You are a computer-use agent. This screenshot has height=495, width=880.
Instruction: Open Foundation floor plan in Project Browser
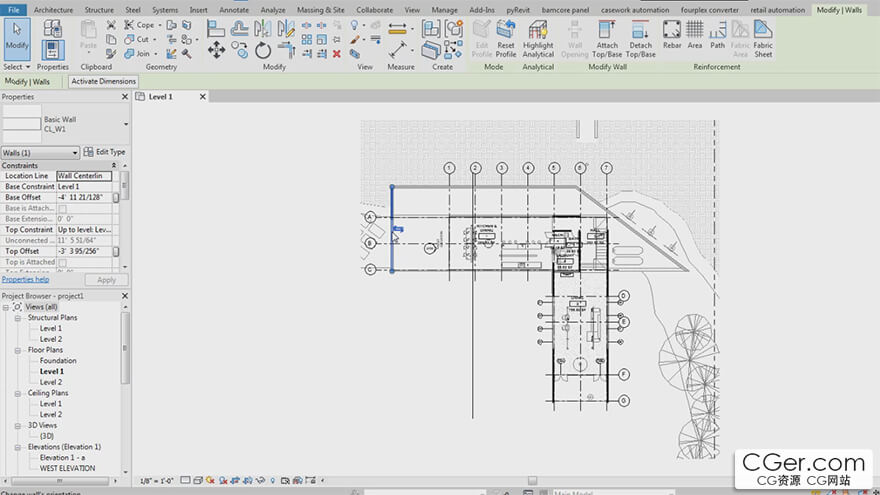pyautogui.click(x=58, y=361)
